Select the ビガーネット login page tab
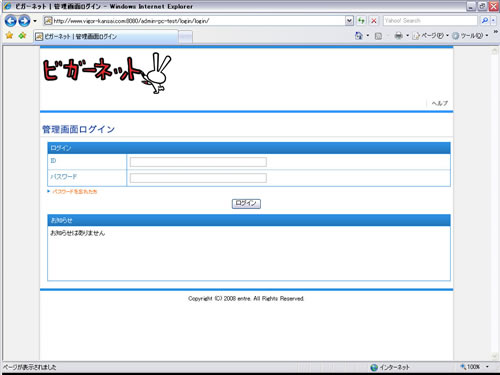This screenshot has height=375, width=500. 106,37
